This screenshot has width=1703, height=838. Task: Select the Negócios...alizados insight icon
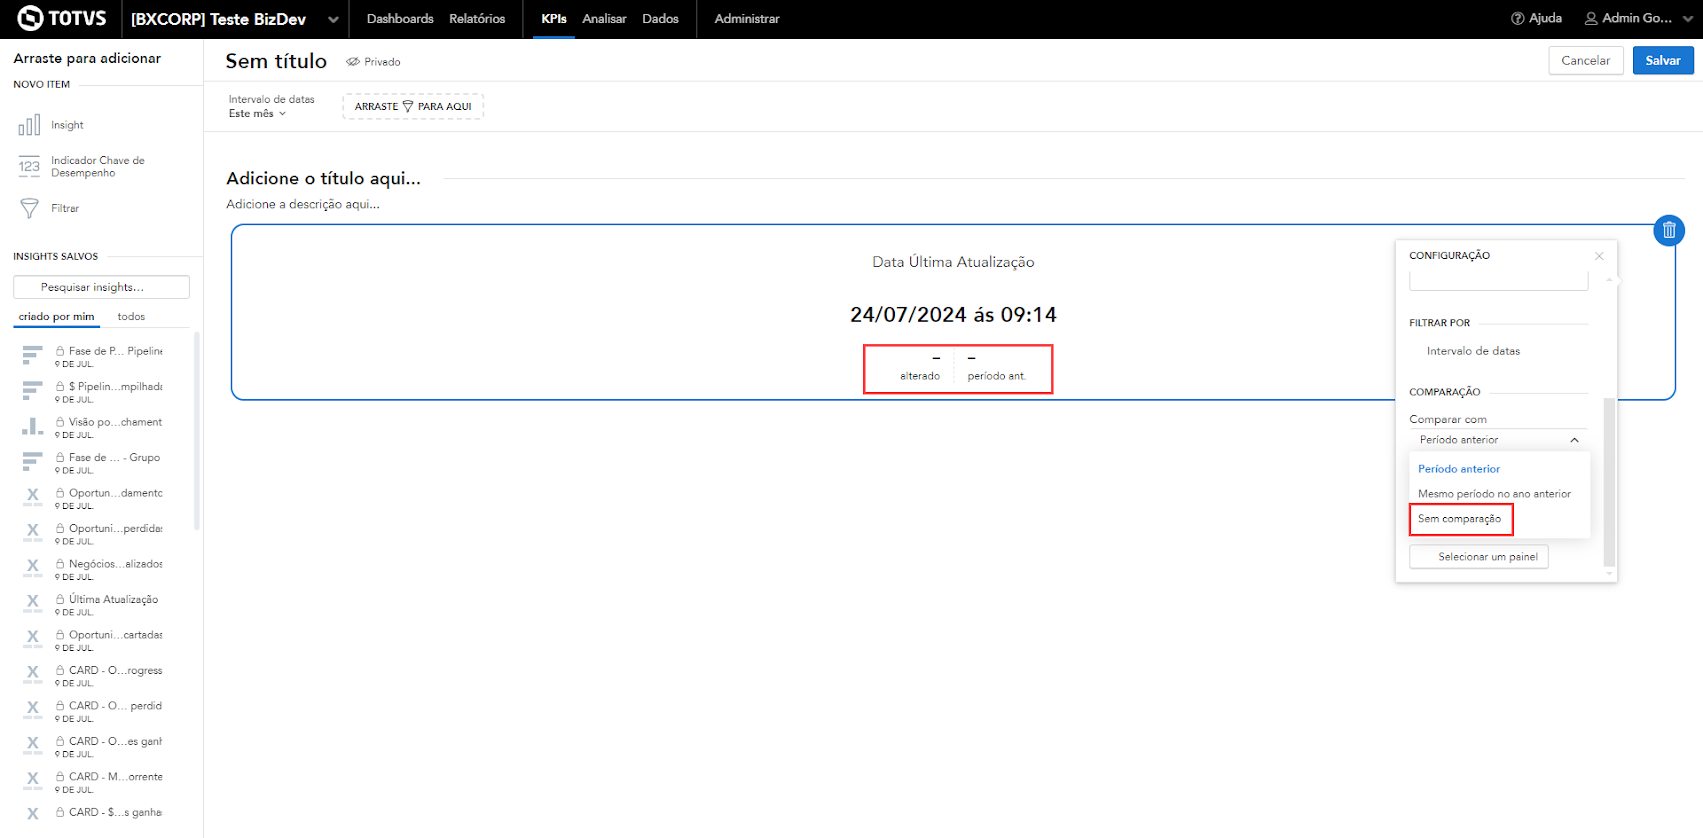point(32,568)
